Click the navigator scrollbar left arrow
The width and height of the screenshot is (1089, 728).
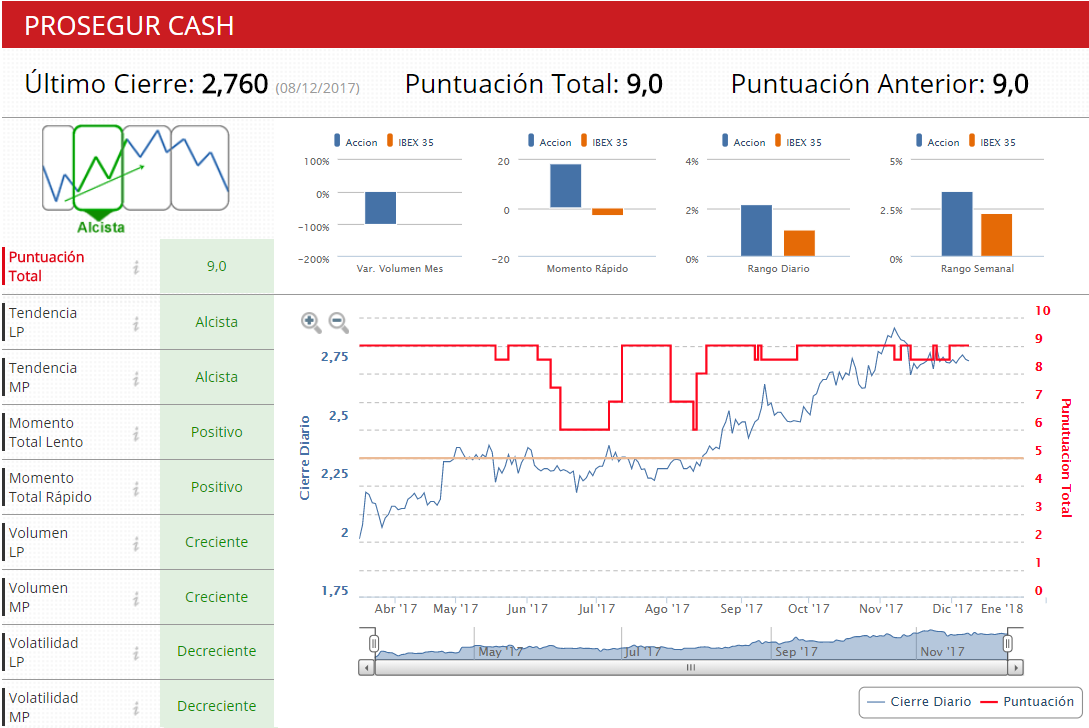coord(366,668)
